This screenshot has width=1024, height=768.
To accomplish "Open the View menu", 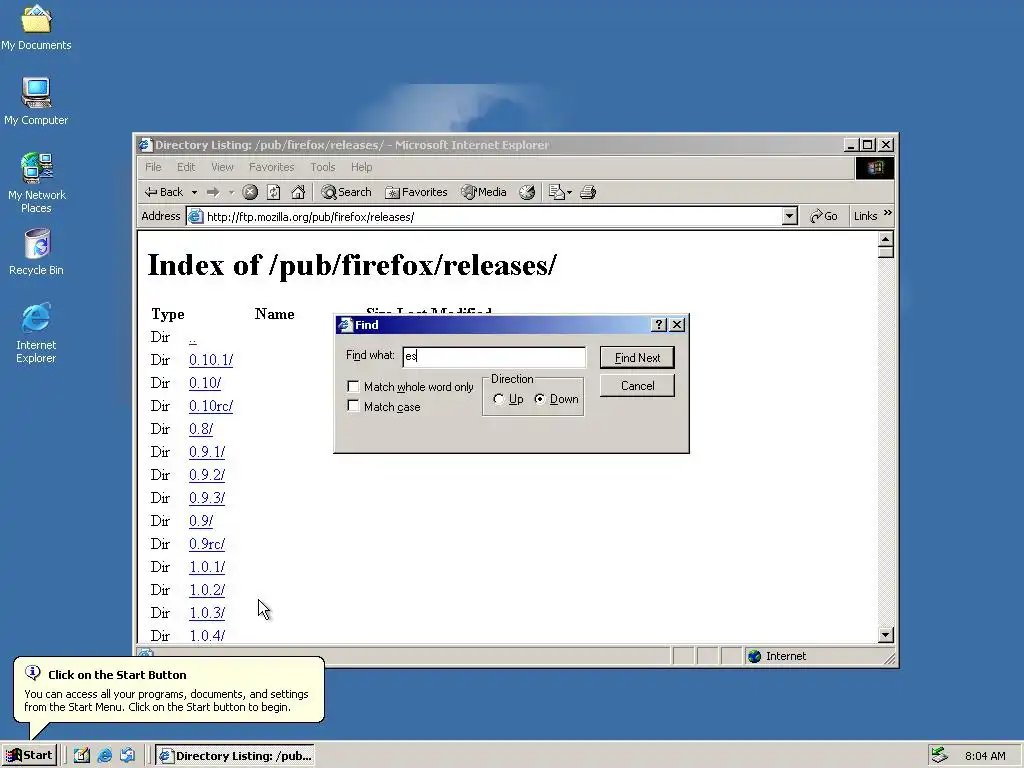I will [222, 167].
